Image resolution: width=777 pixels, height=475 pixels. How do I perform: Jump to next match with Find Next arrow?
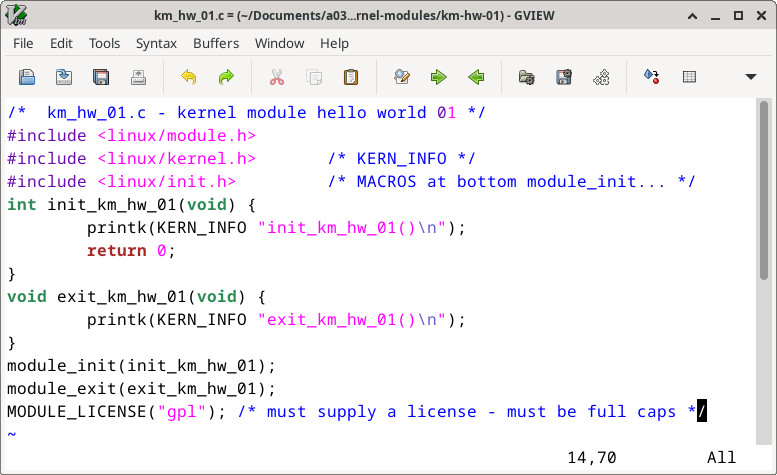pyautogui.click(x=438, y=77)
